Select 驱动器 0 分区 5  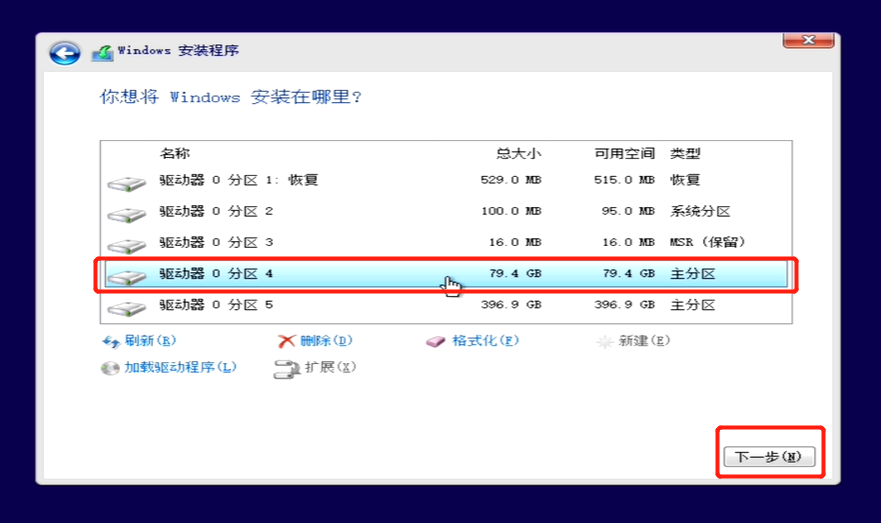pyautogui.click(x=446, y=305)
